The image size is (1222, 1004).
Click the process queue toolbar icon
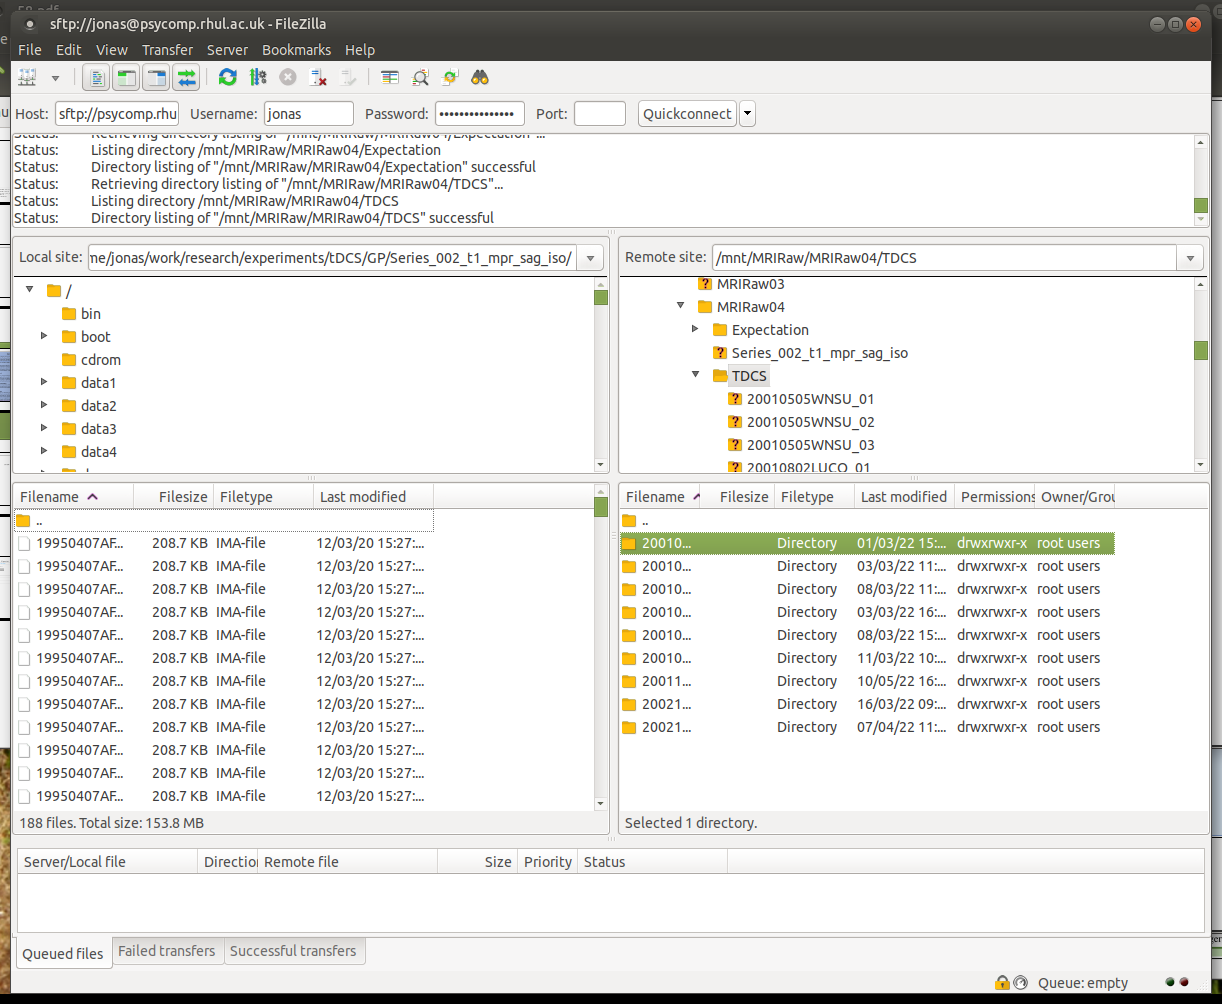point(258,77)
